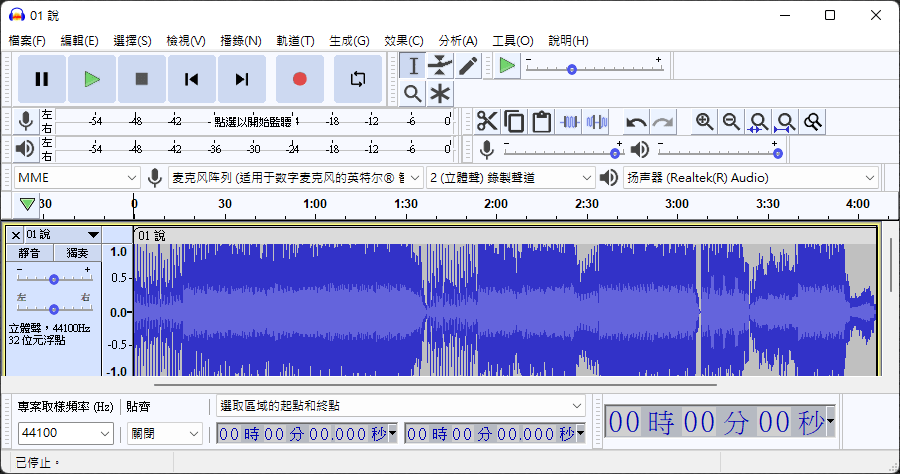Open the project sample rate 44100 dropdown
The image size is (900, 474).
pyautogui.click(x=65, y=433)
